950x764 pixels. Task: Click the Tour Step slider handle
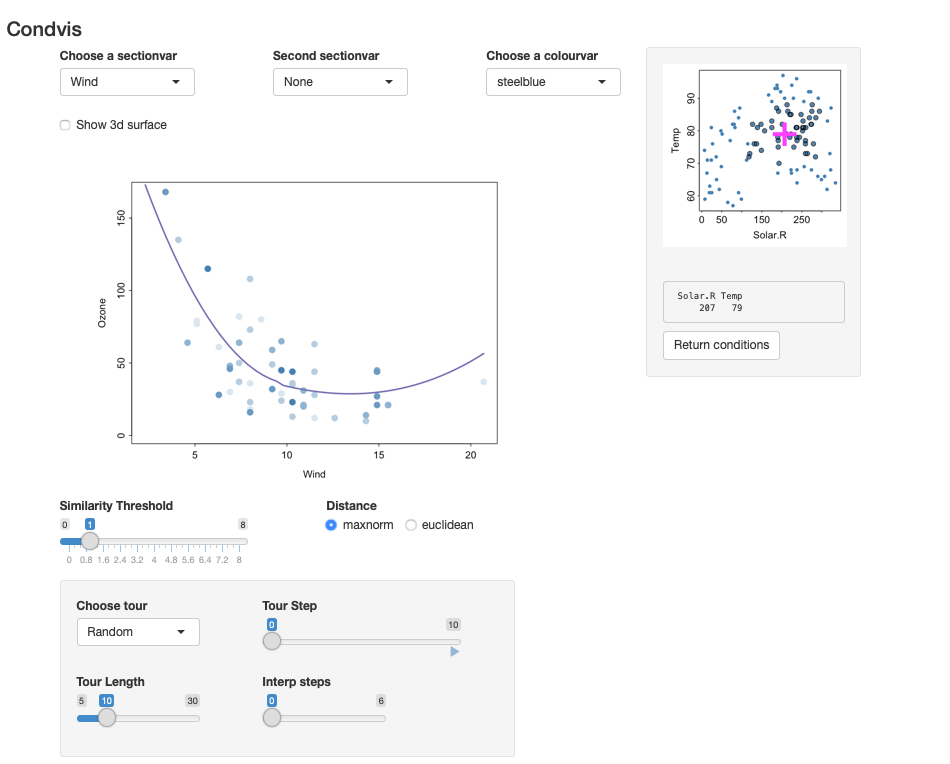(272, 641)
